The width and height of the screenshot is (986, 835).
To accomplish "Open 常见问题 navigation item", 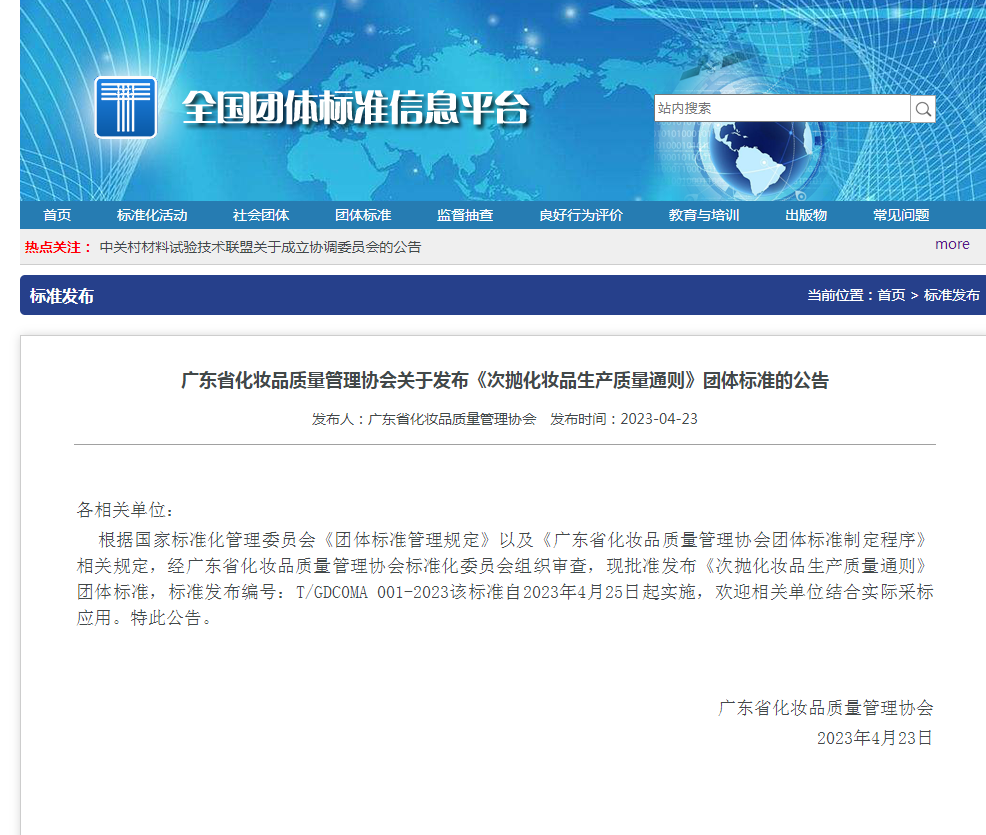I will [901, 215].
